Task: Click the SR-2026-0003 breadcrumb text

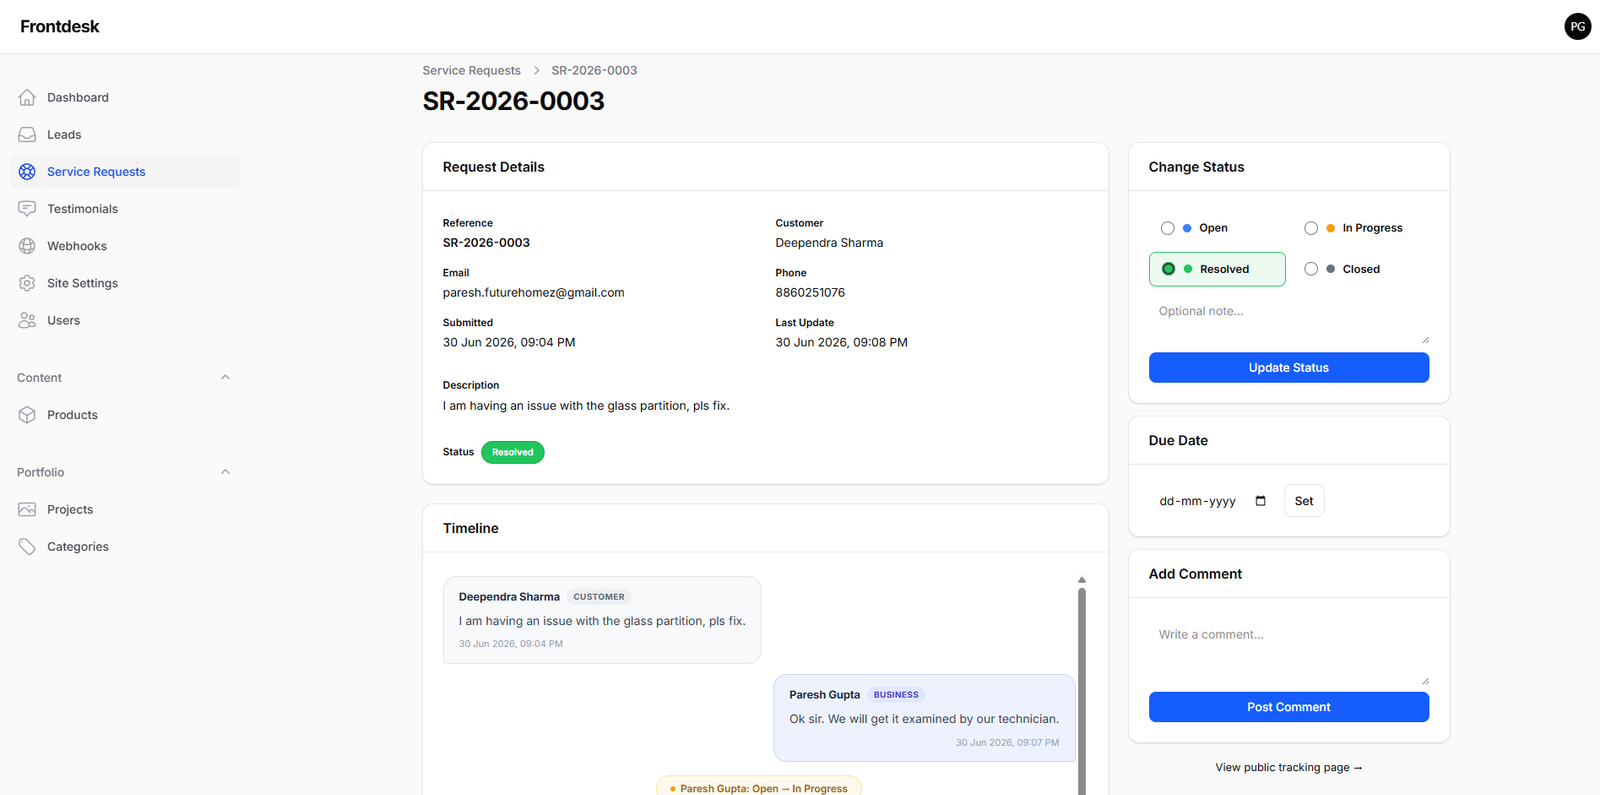Action: tap(594, 70)
